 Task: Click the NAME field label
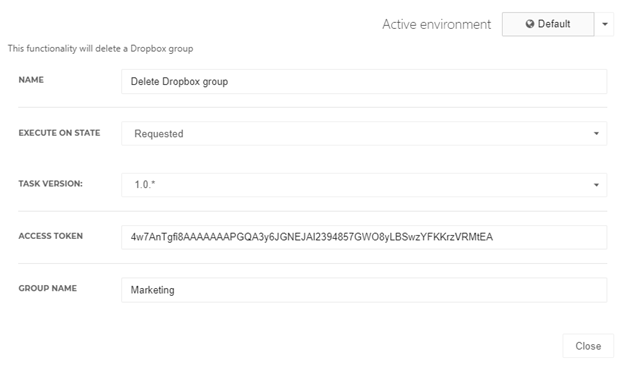31,80
